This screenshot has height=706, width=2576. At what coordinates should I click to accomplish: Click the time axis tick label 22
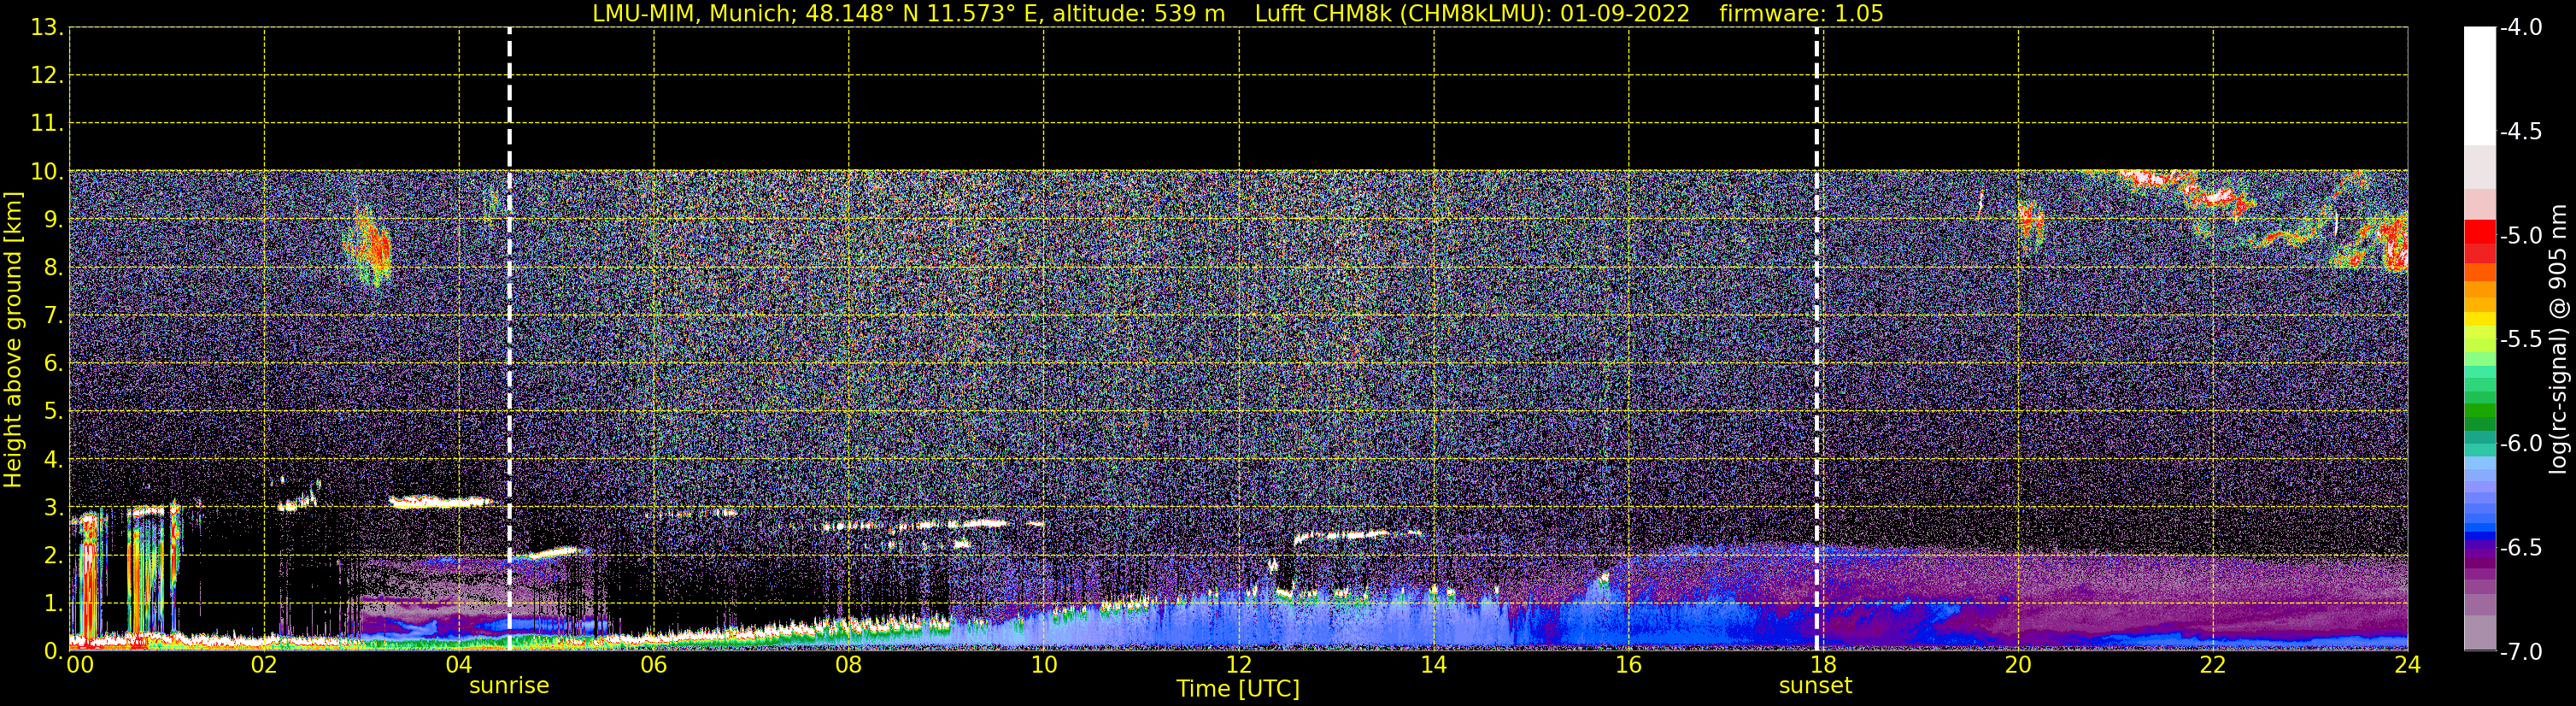pyautogui.click(x=2213, y=665)
